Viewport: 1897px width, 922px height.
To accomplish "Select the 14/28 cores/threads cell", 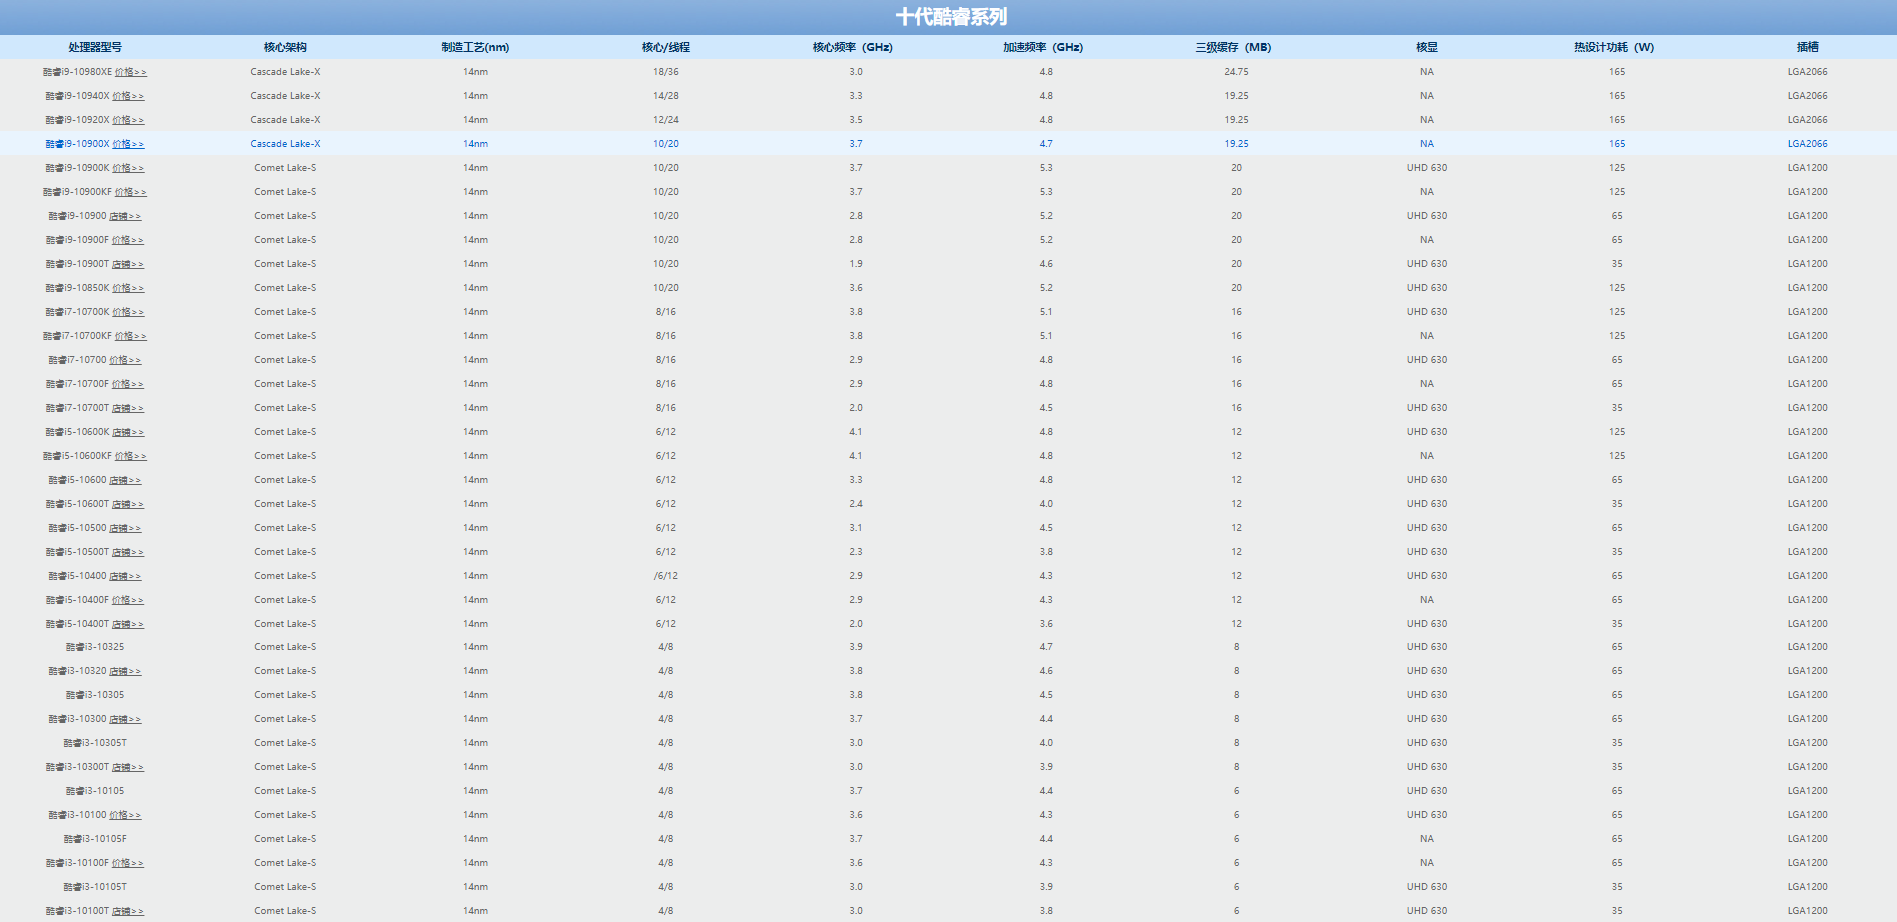I will (666, 96).
